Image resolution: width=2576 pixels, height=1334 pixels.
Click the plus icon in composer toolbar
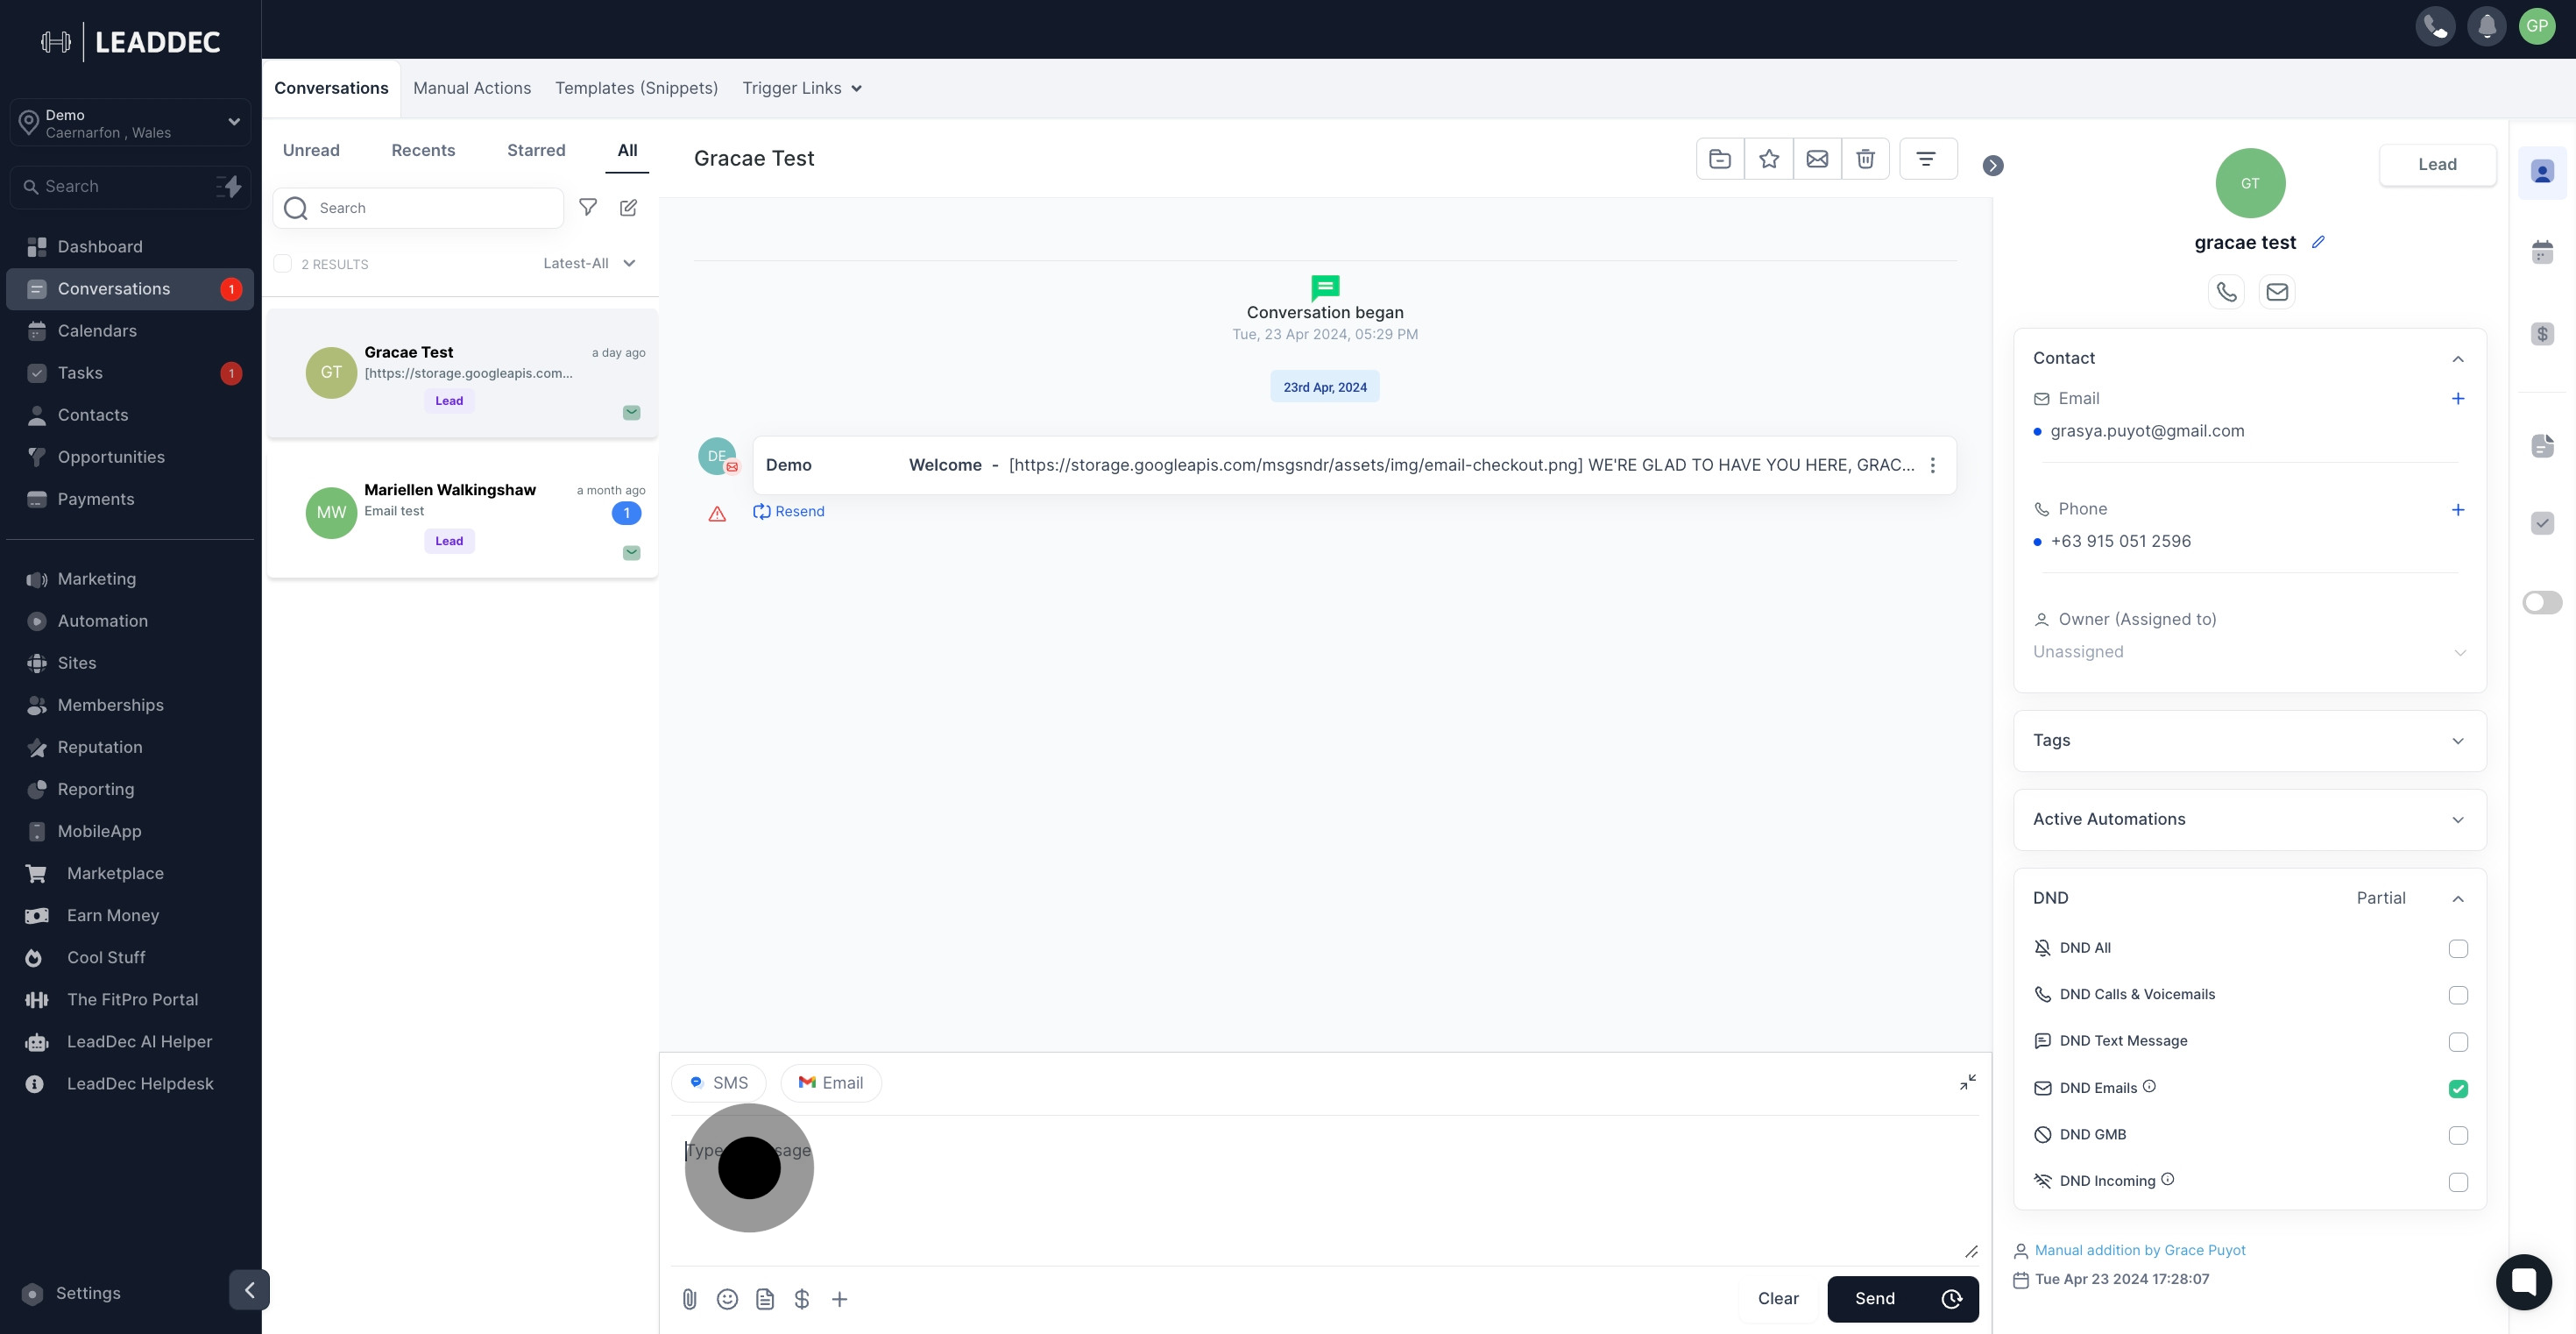point(840,1298)
